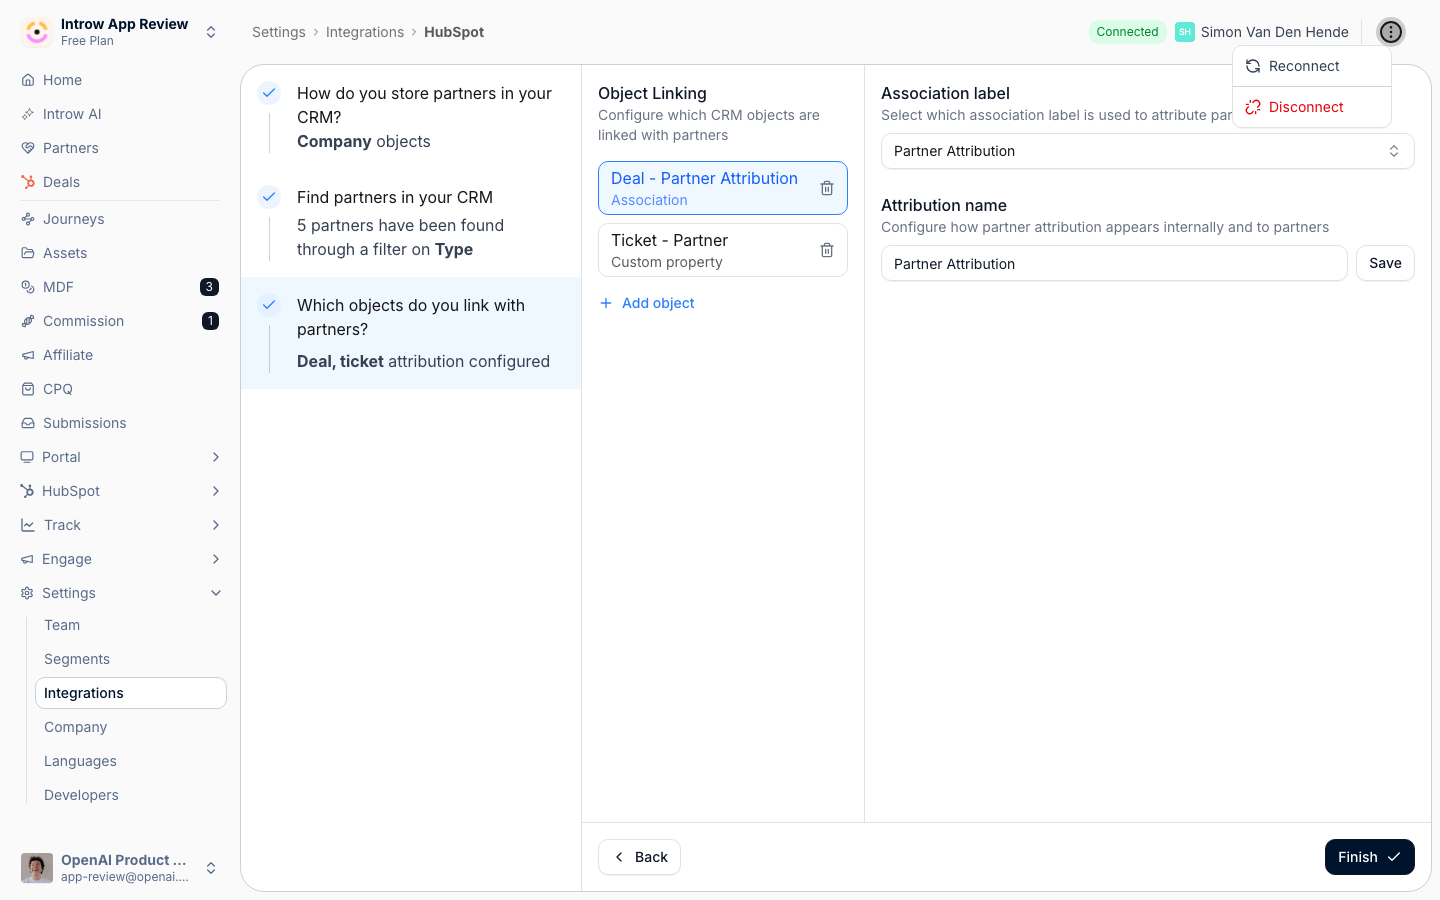This screenshot has width=1440, height=900.
Task: Click the Affiliate megaphone icon
Action: (28, 355)
